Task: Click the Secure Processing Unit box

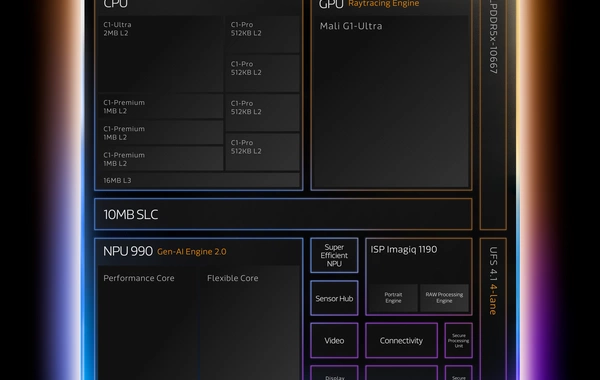Action: (x=458, y=341)
